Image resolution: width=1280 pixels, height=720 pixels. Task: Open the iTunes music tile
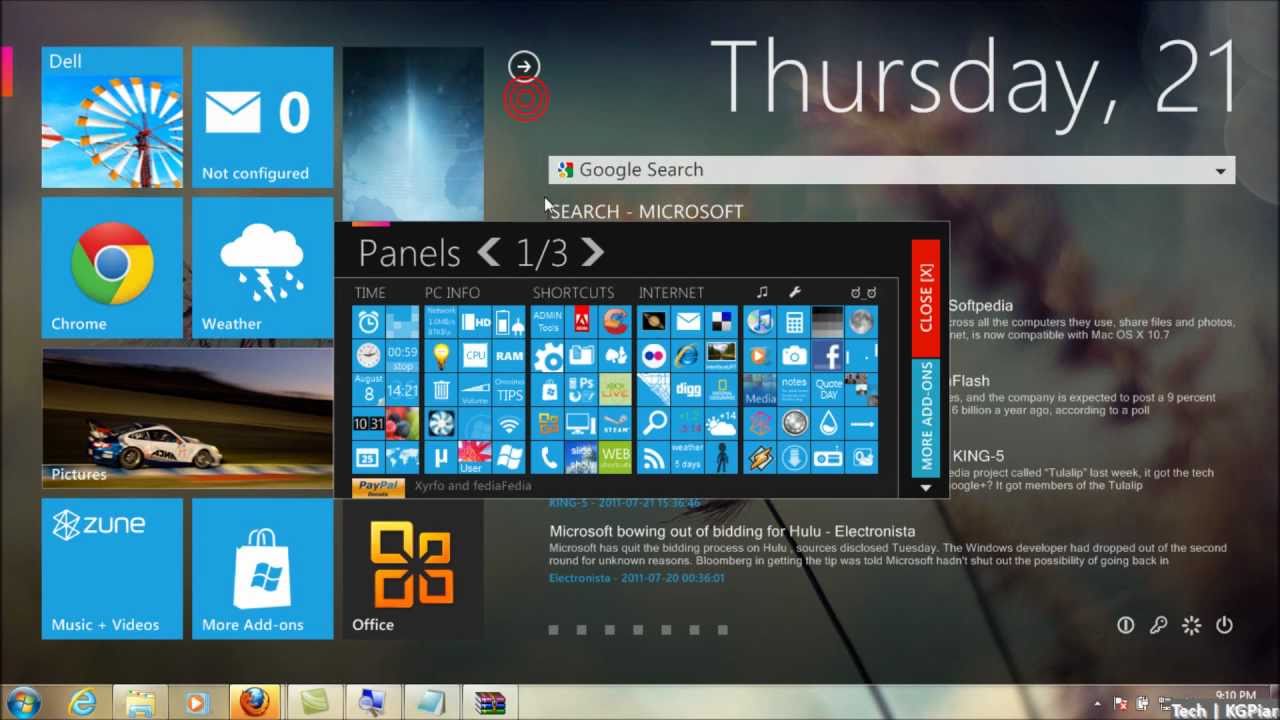(760, 321)
